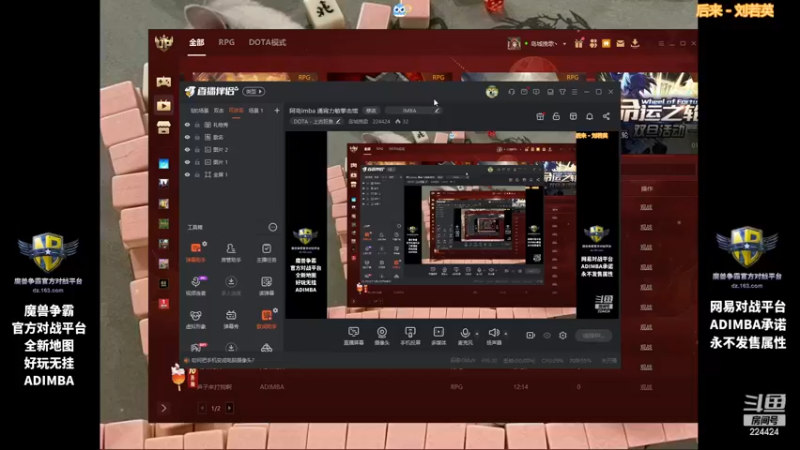Click the live preview canvas

pyautogui.click(x=452, y=225)
